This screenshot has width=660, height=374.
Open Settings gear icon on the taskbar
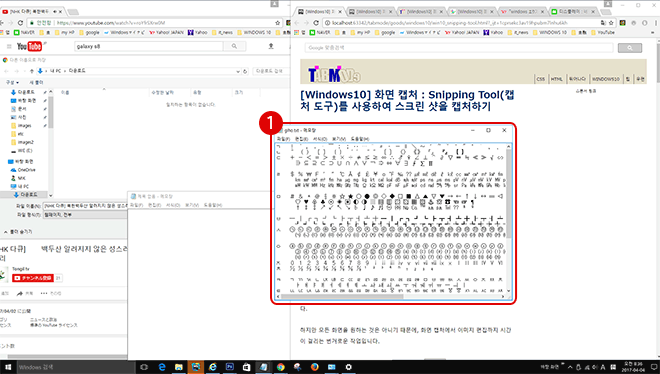349,367
